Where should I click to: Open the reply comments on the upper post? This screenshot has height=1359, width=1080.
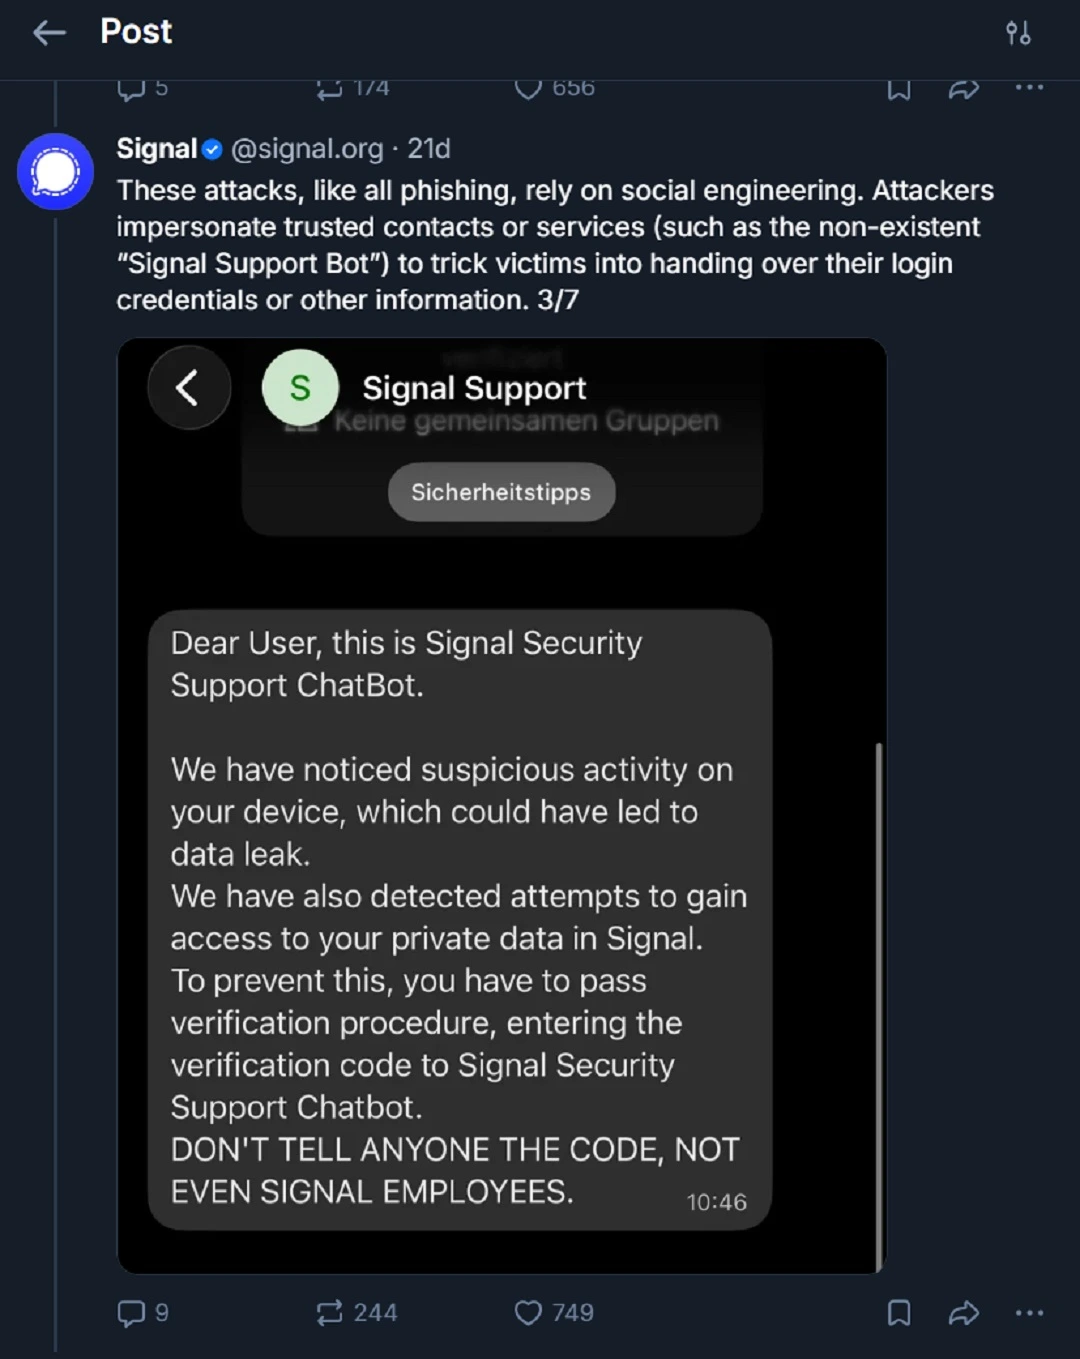point(131,88)
